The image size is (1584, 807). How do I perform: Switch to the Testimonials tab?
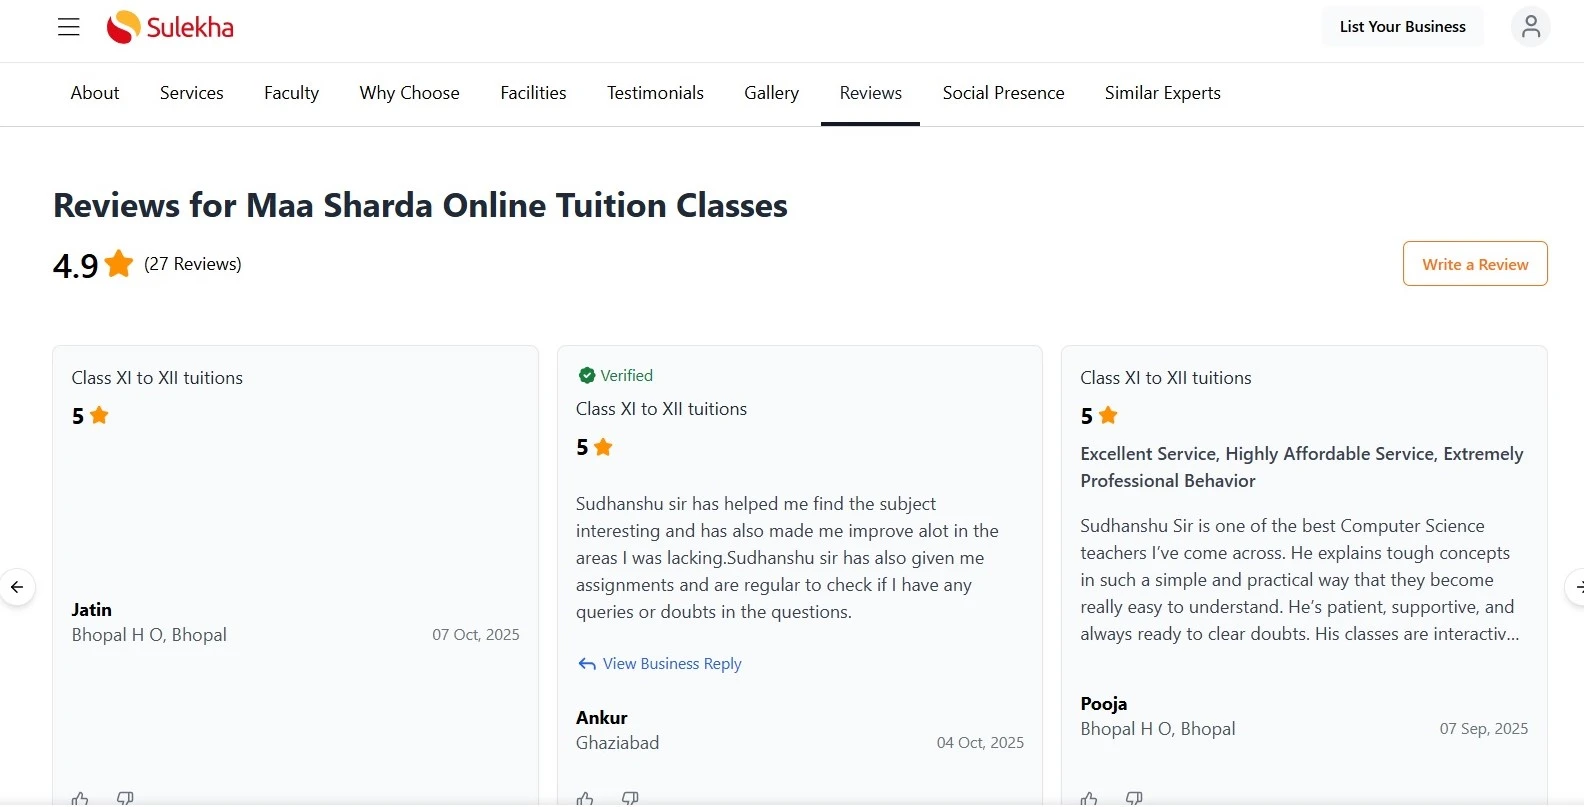[x=655, y=92]
